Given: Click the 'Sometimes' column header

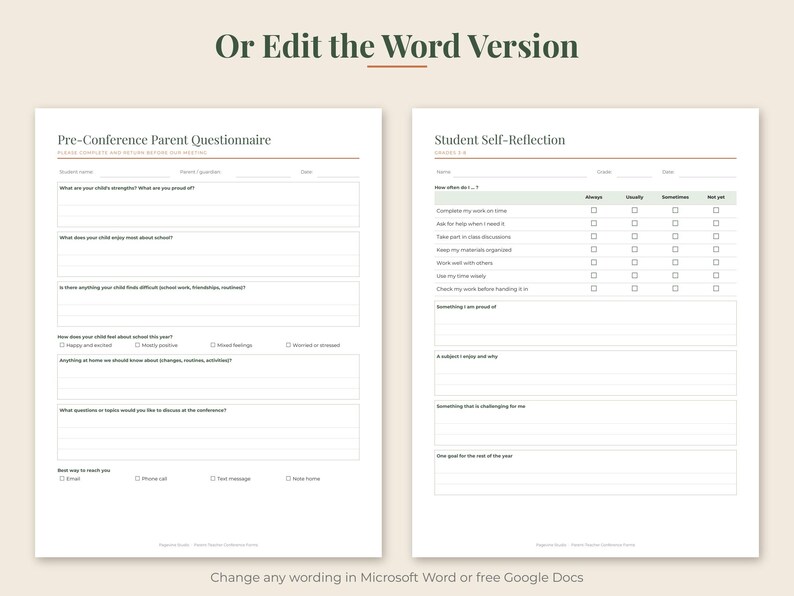Looking at the screenshot, I should click(675, 197).
